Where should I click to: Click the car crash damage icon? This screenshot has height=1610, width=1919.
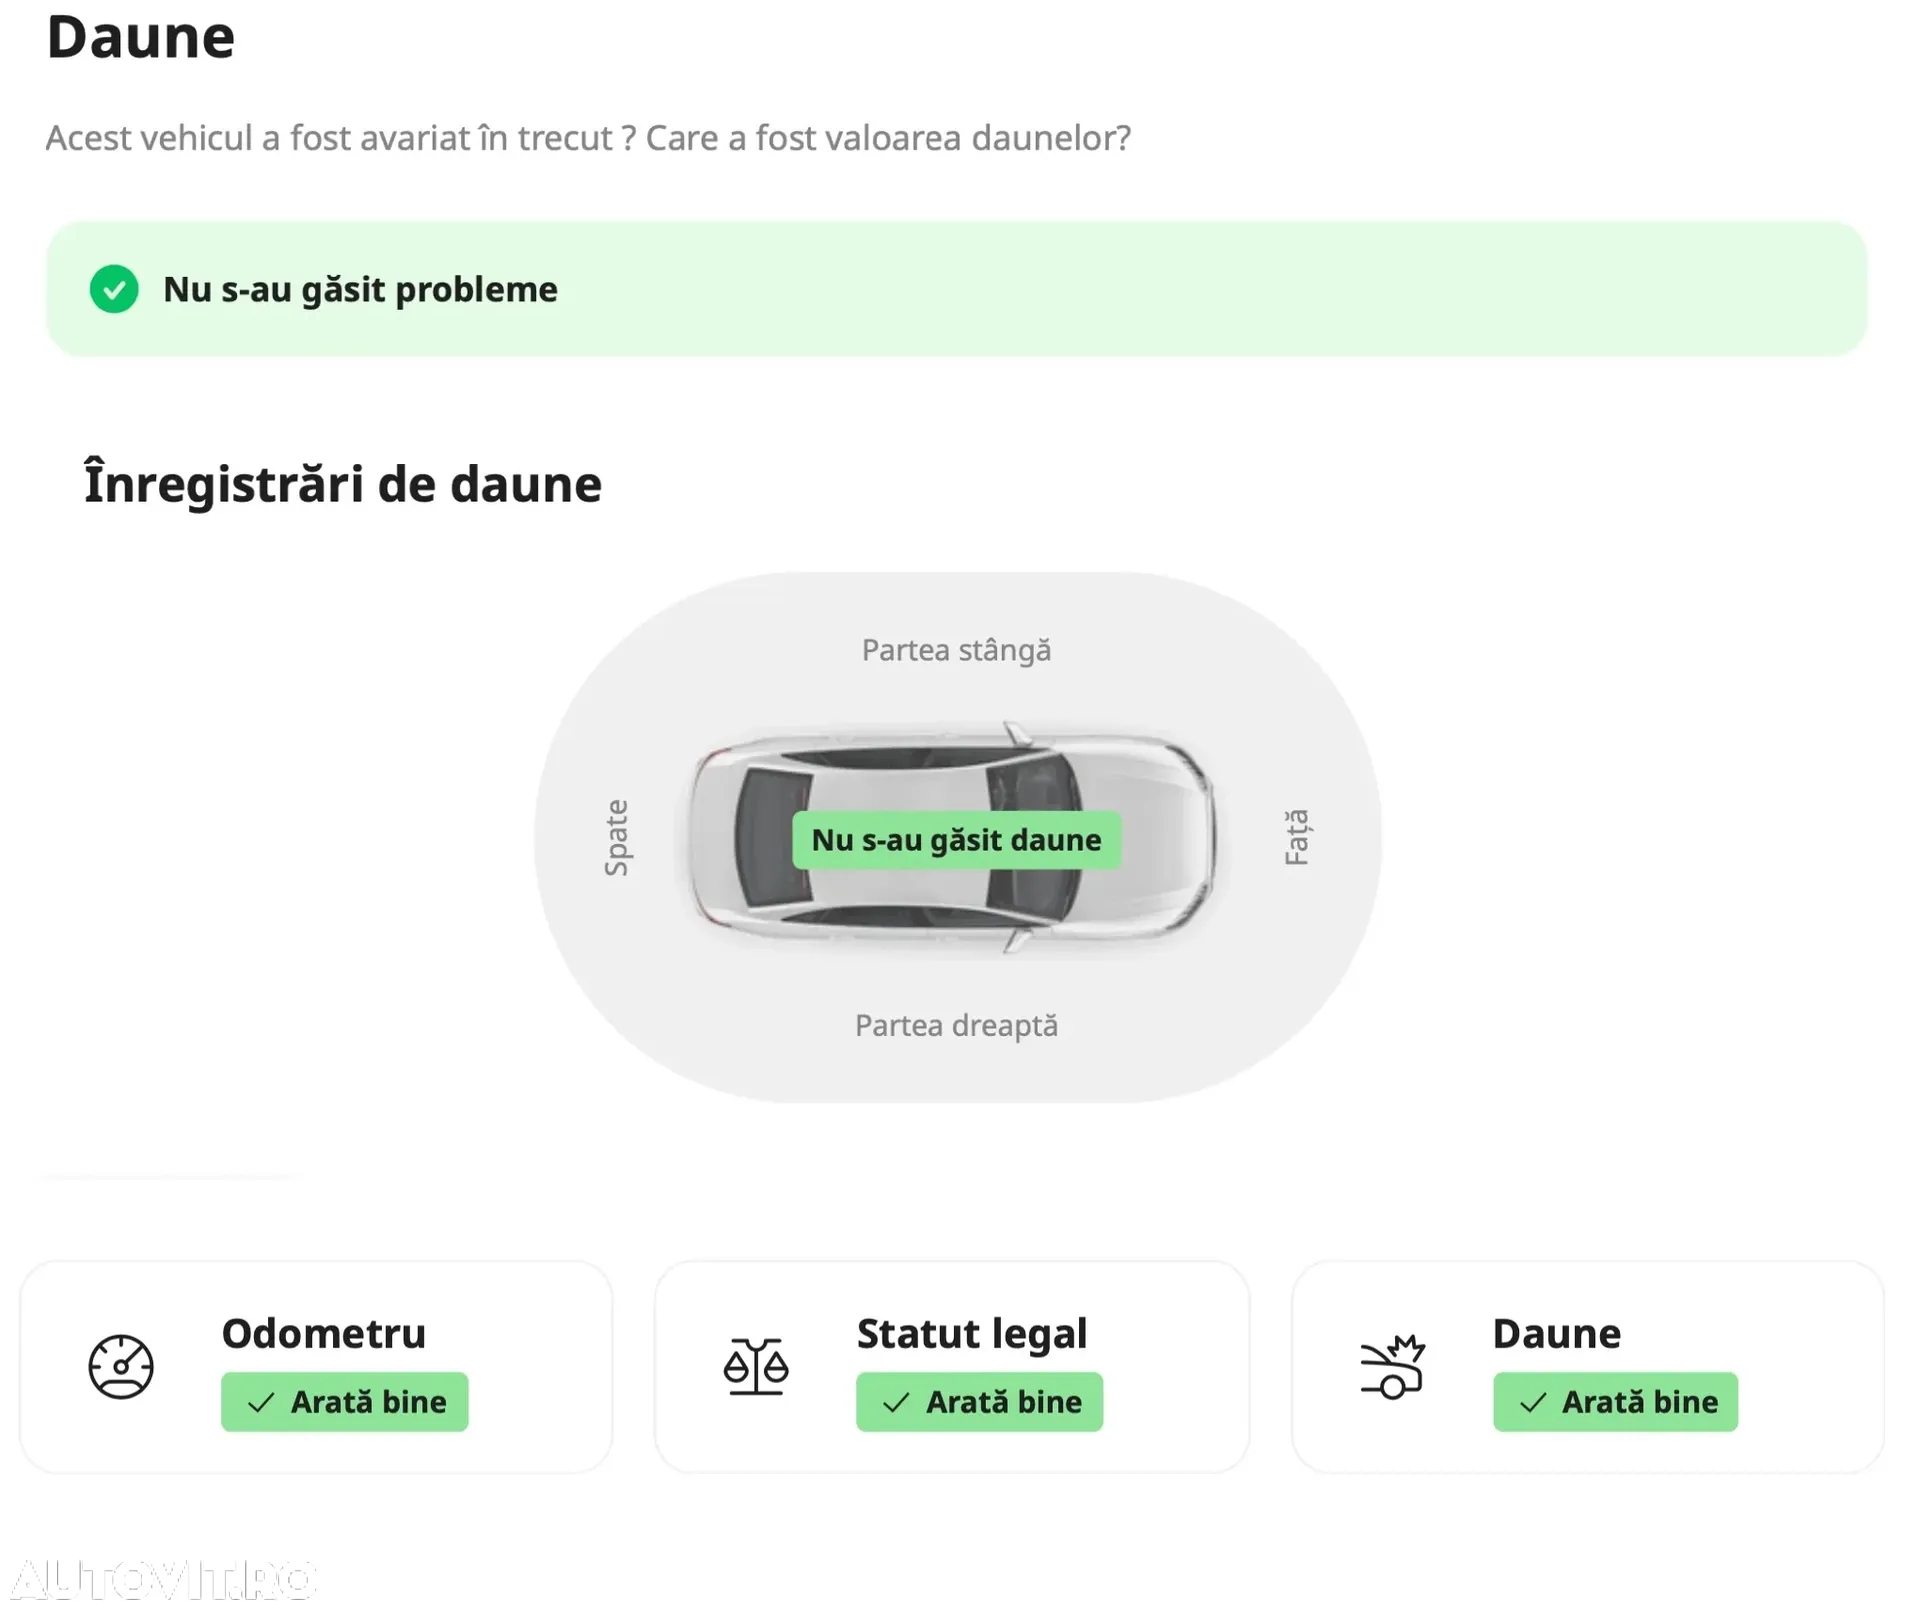[x=1392, y=1366]
